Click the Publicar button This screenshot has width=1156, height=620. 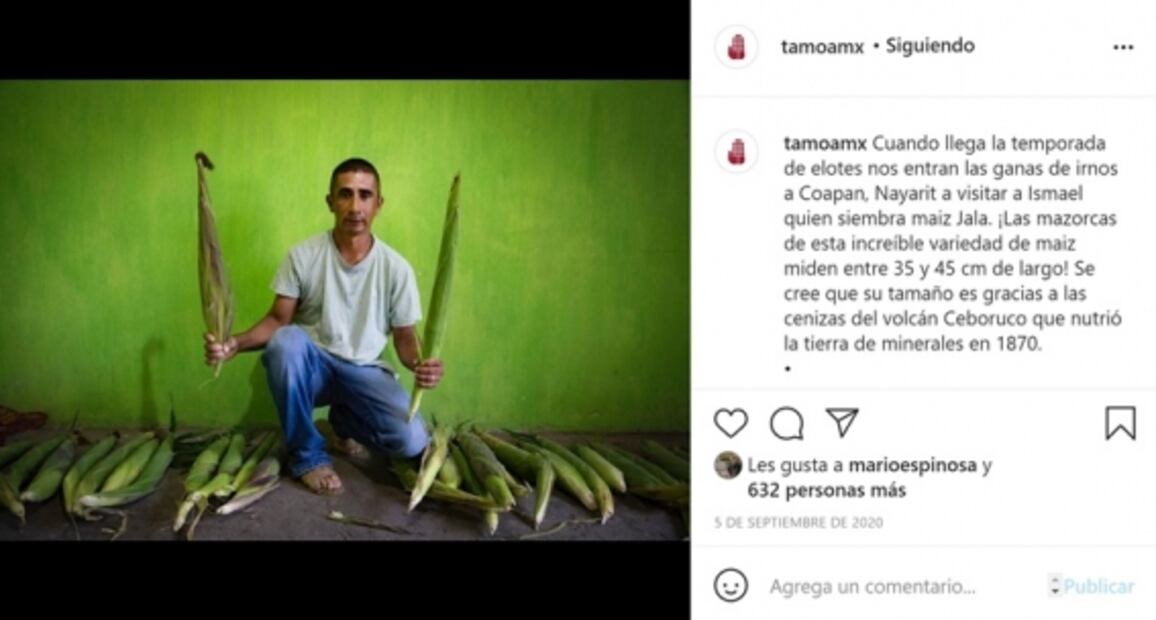(x=1098, y=587)
